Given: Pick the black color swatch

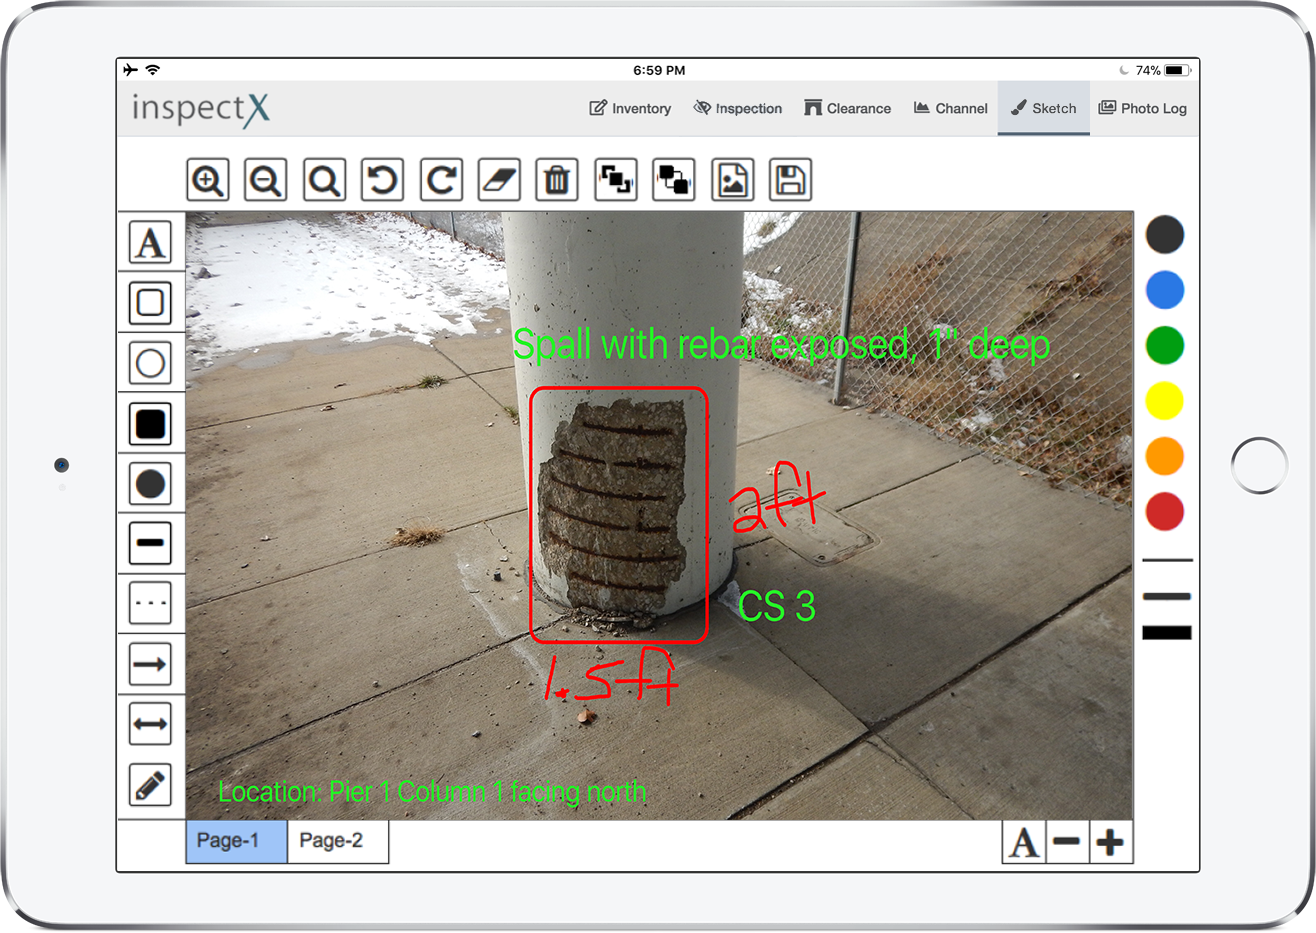Looking at the screenshot, I should (x=1165, y=235).
